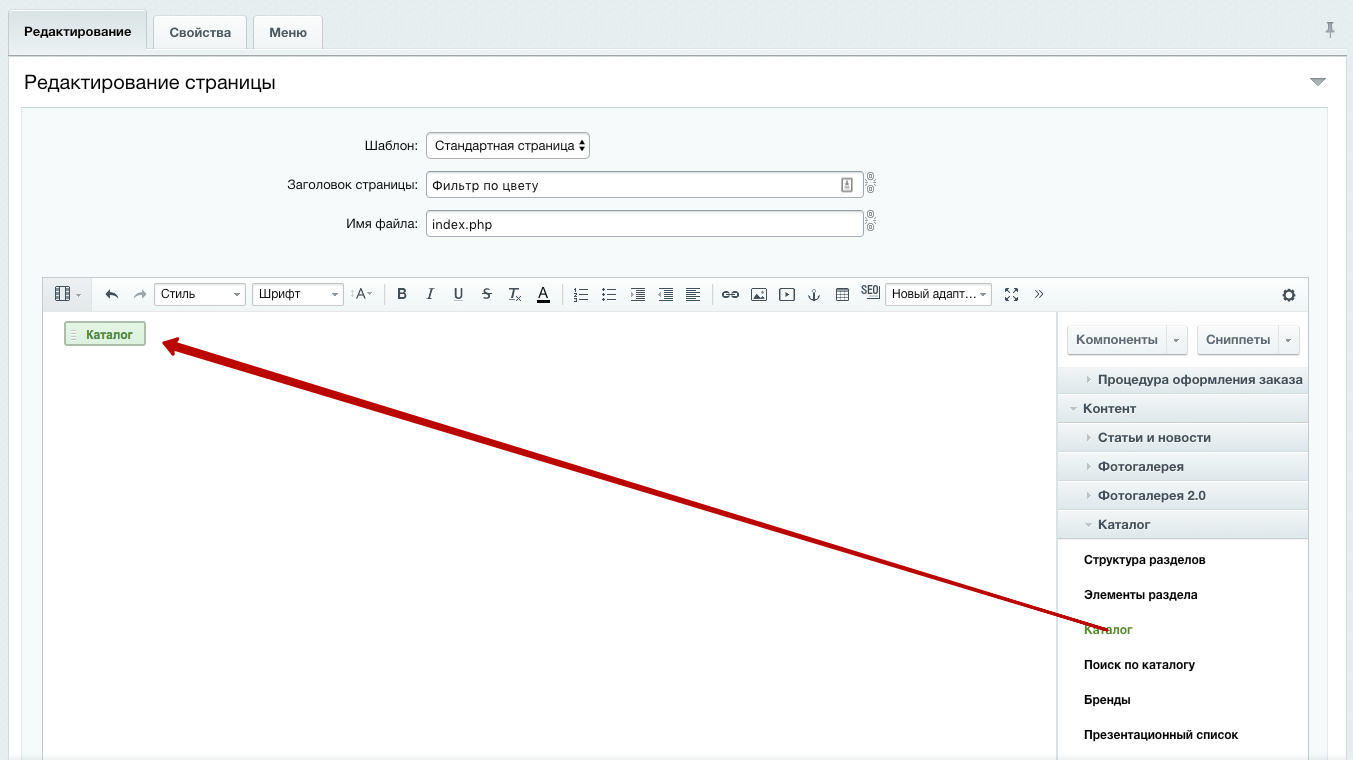Open the Стиль style dropdown
Screen dimensions: 1353x760
pos(200,294)
